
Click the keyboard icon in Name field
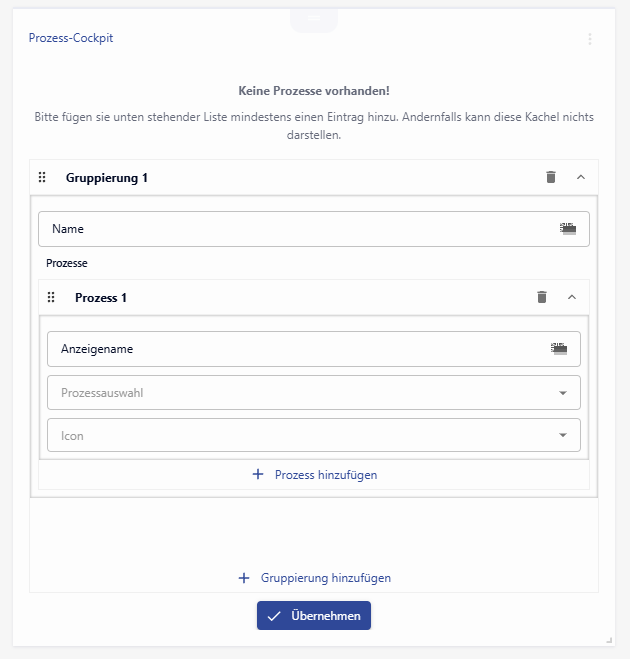point(568,228)
